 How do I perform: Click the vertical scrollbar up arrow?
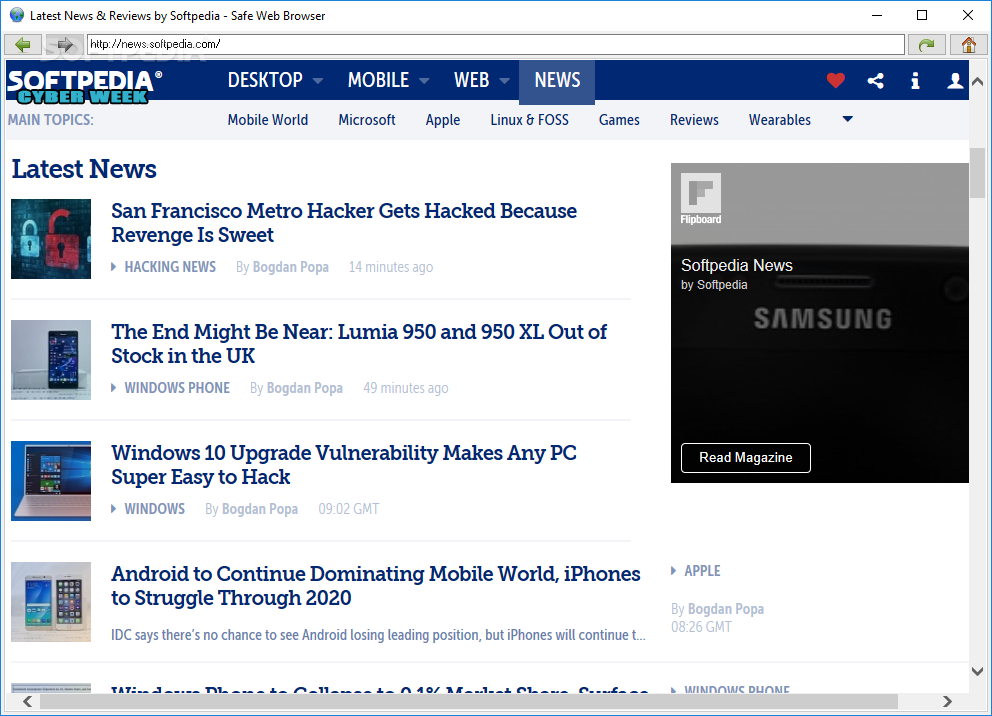click(x=977, y=82)
